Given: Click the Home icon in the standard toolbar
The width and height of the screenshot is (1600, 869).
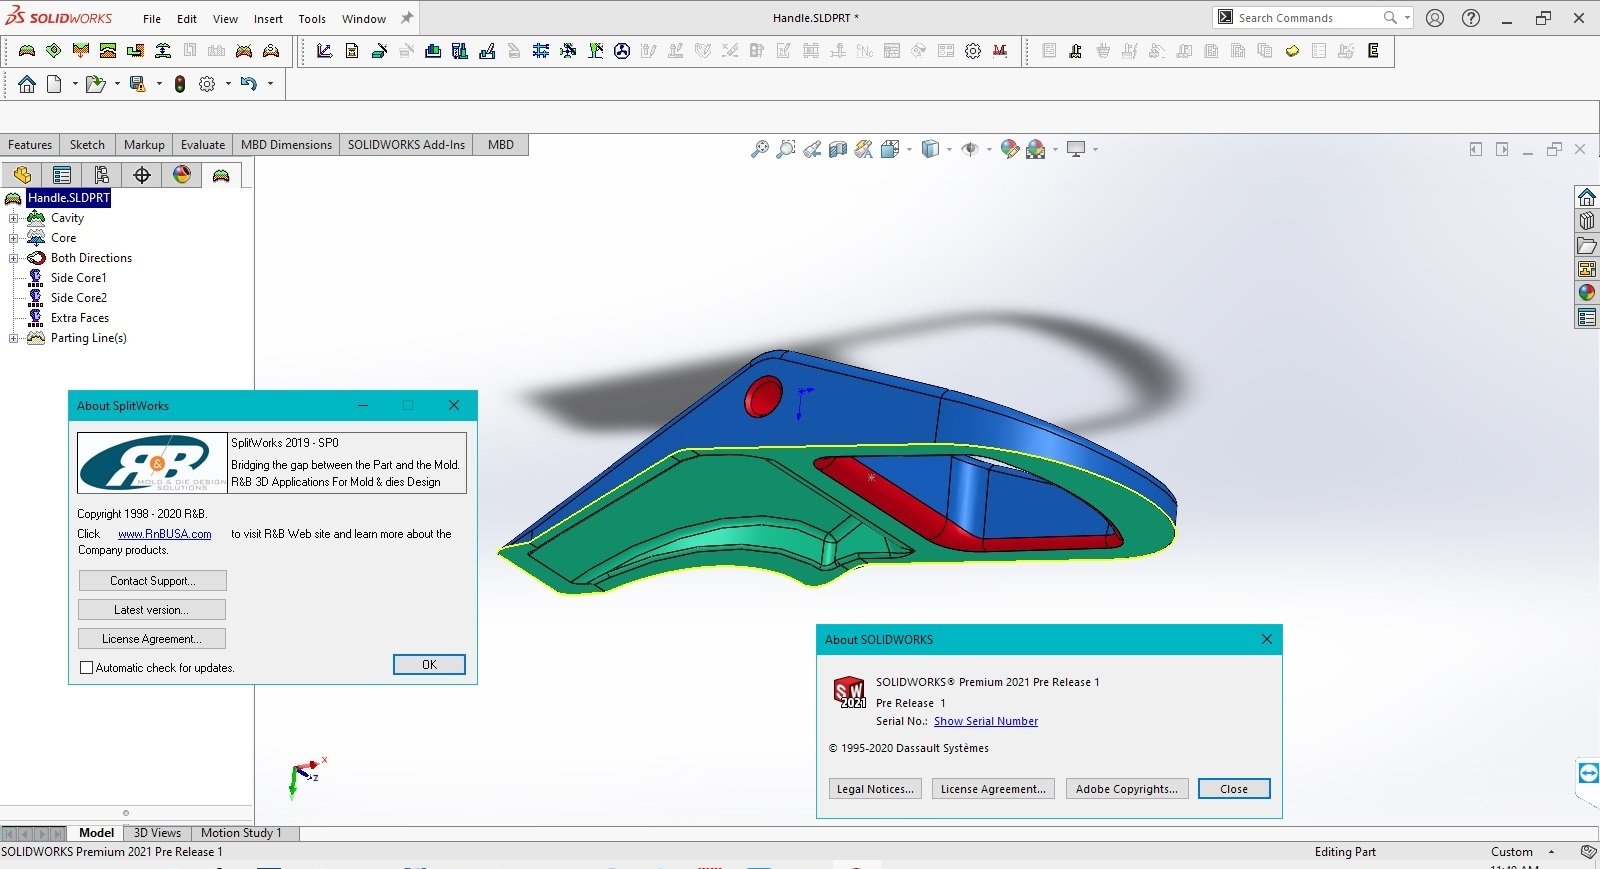Looking at the screenshot, I should [27, 84].
